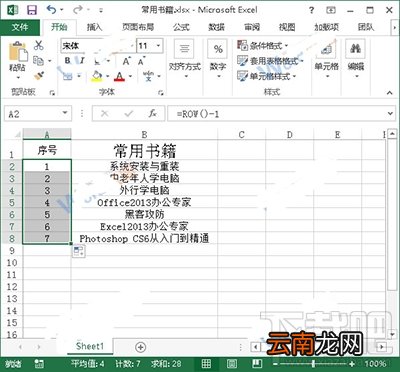Click the 100% zoom level
400x372 pixels.
(x=375, y=364)
